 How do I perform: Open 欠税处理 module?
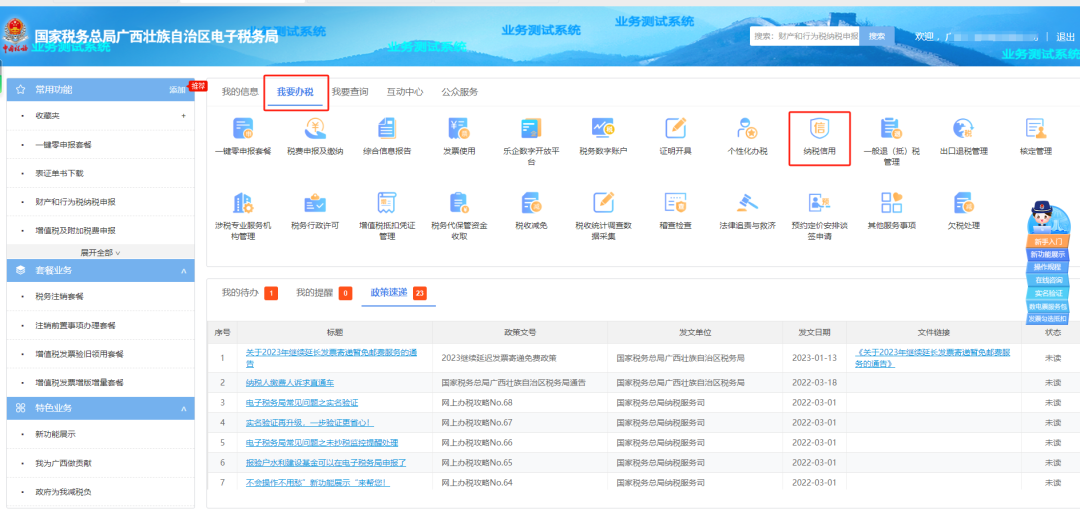[x=963, y=211]
